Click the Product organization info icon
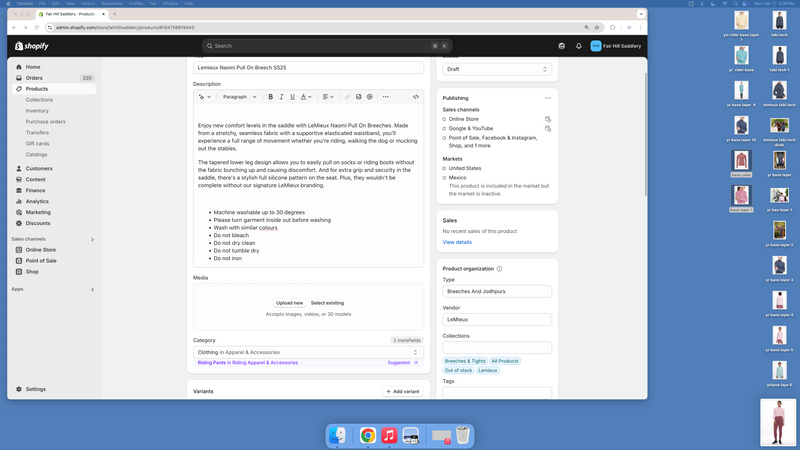The height and width of the screenshot is (450, 800). coord(499,269)
